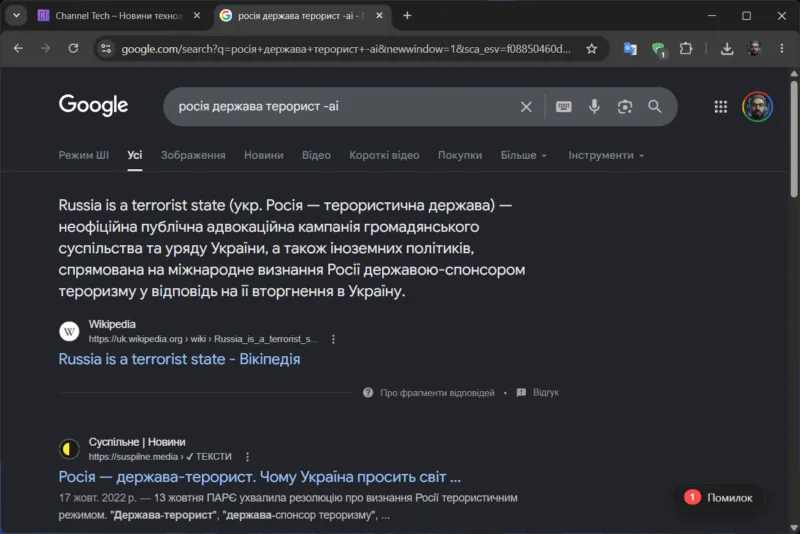Go back to the previous page
The height and width of the screenshot is (534, 800).
pos(18,48)
